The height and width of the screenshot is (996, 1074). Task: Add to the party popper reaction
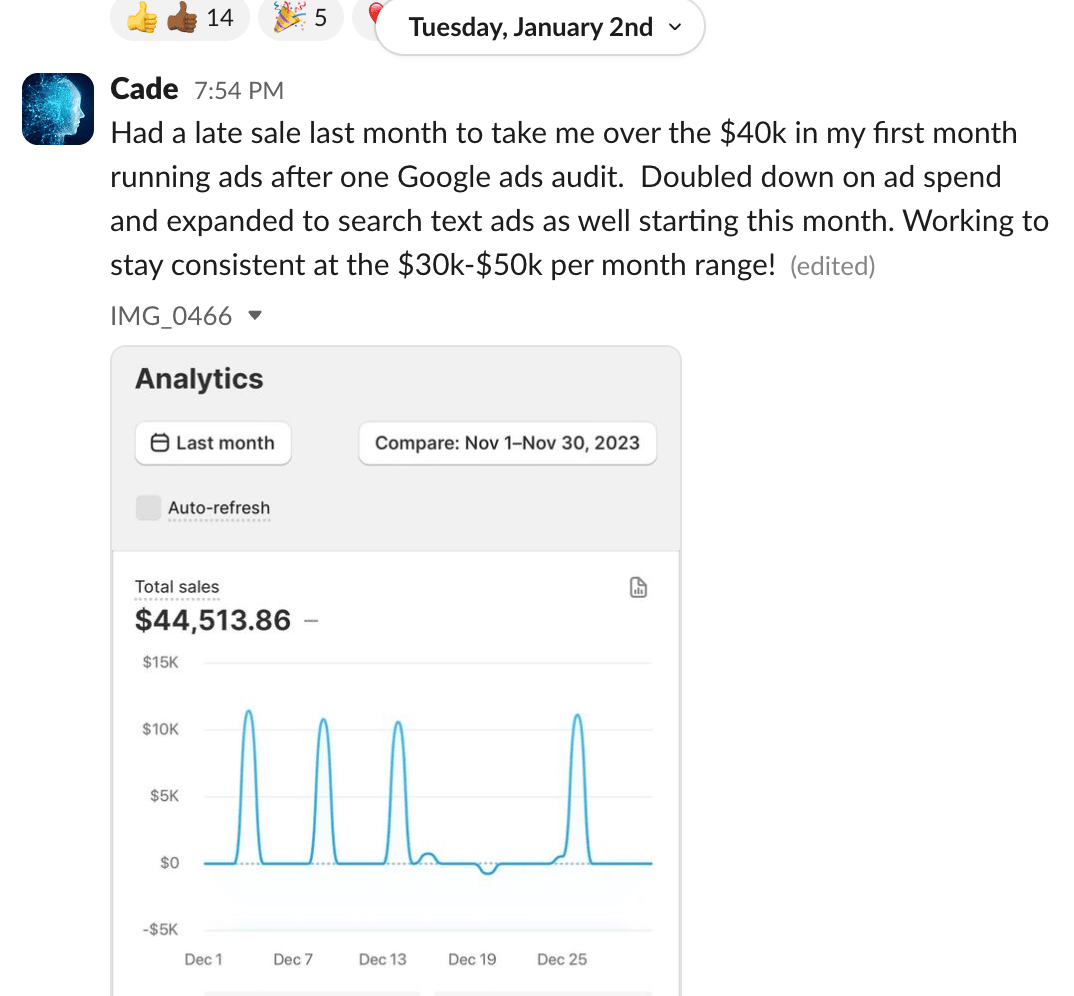(x=300, y=18)
